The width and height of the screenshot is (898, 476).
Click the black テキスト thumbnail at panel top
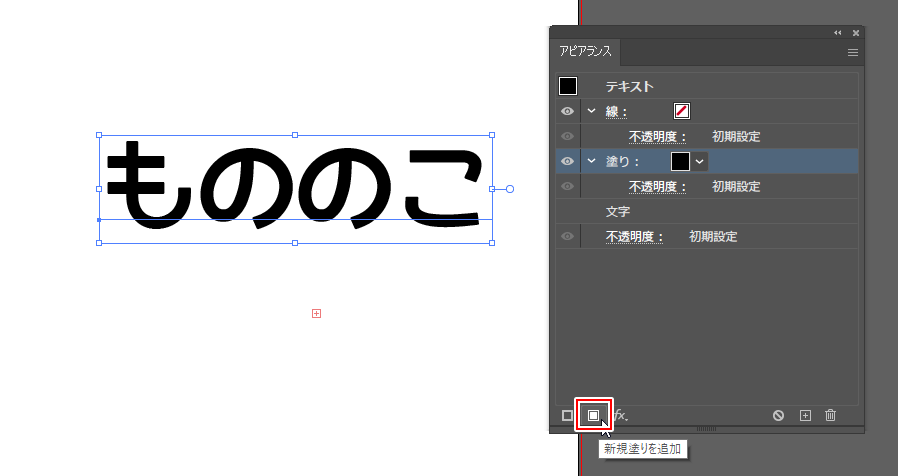568,87
